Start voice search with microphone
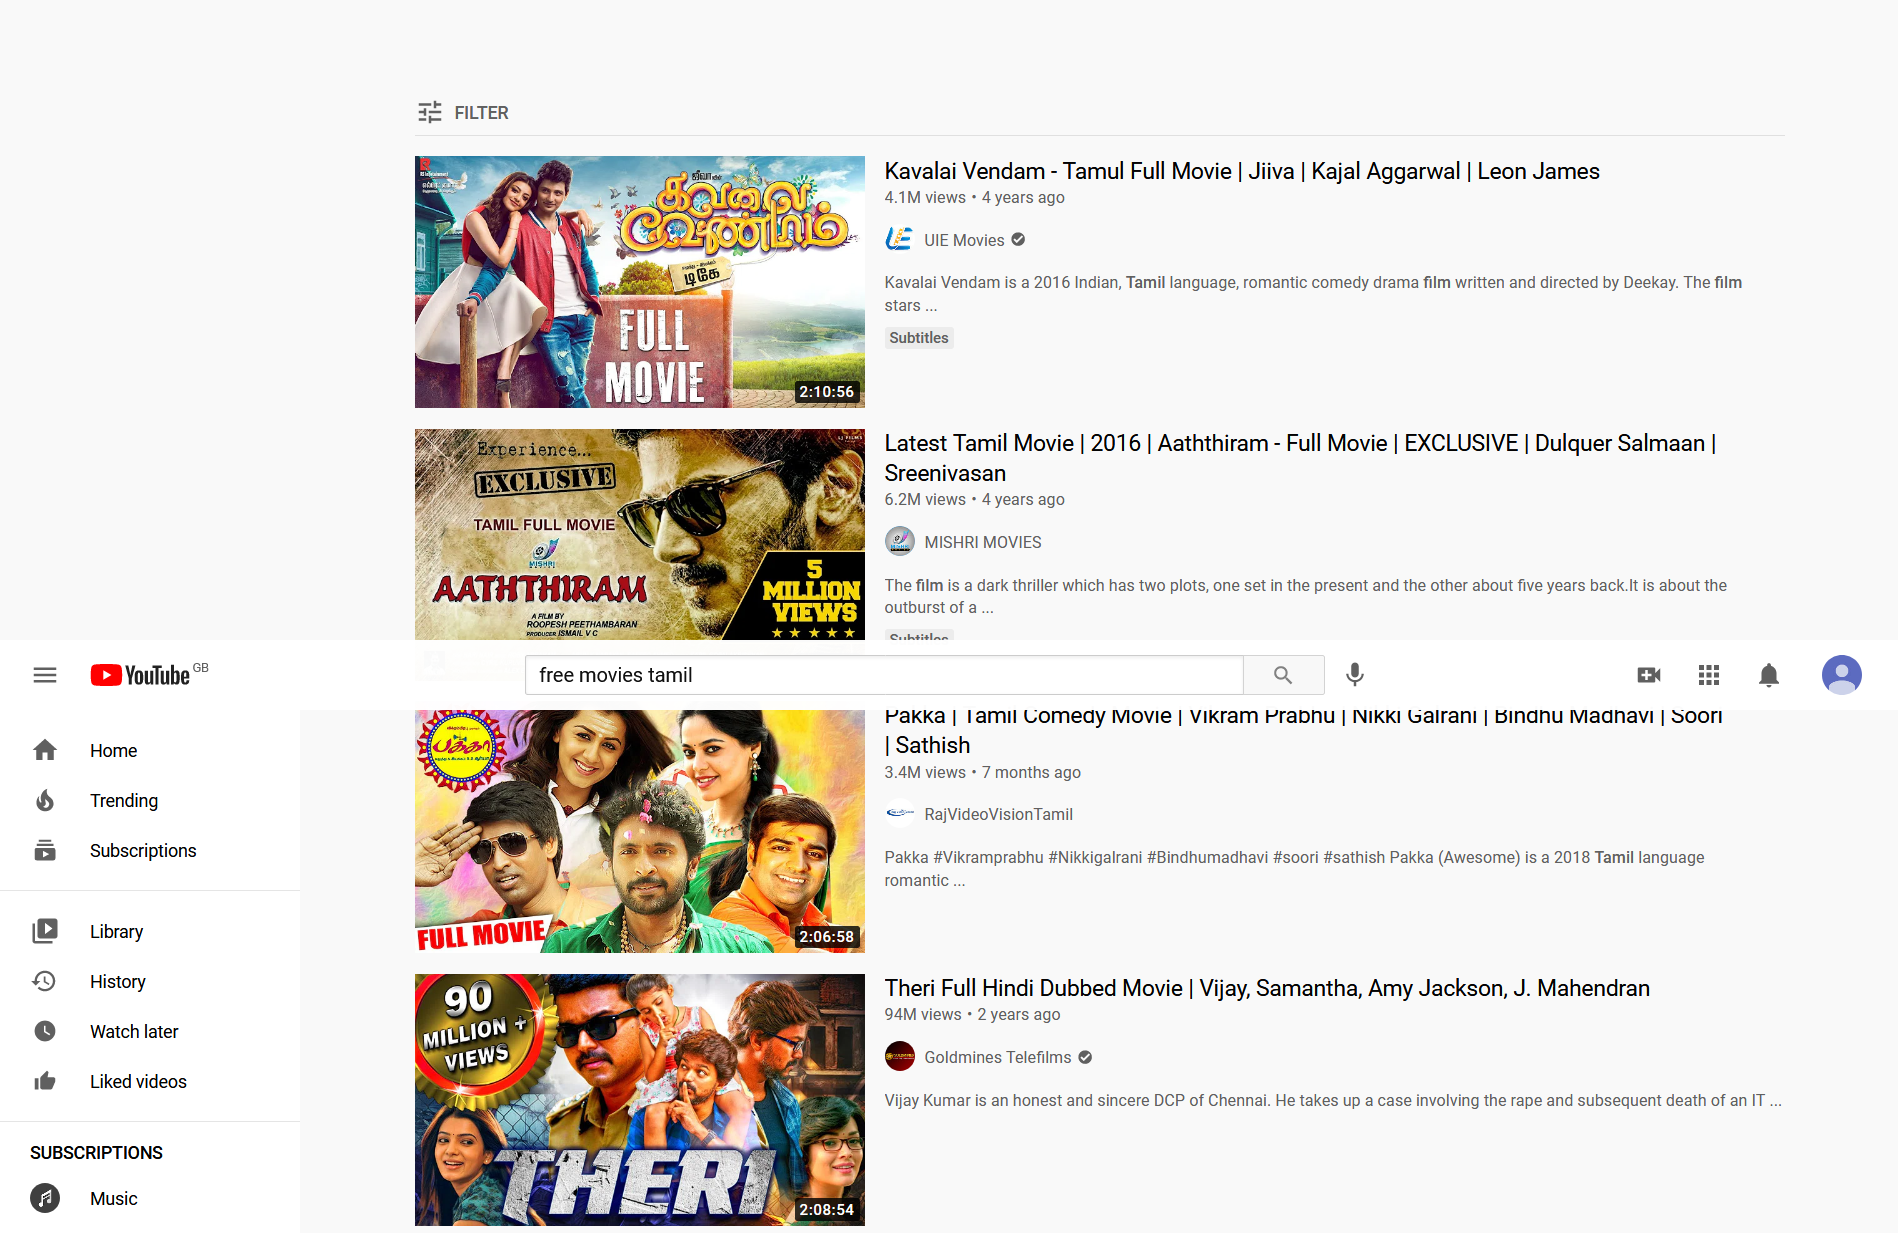Screen dimensions: 1898x1233 pos(1355,675)
